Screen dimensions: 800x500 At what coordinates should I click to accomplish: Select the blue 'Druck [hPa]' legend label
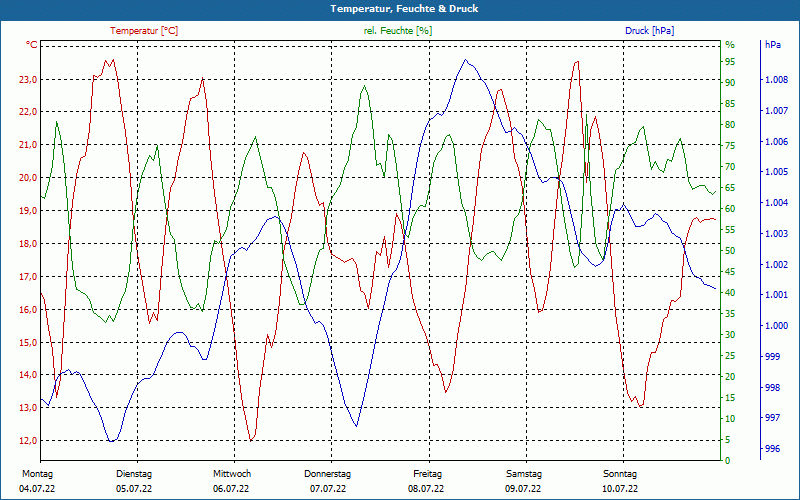pos(649,31)
